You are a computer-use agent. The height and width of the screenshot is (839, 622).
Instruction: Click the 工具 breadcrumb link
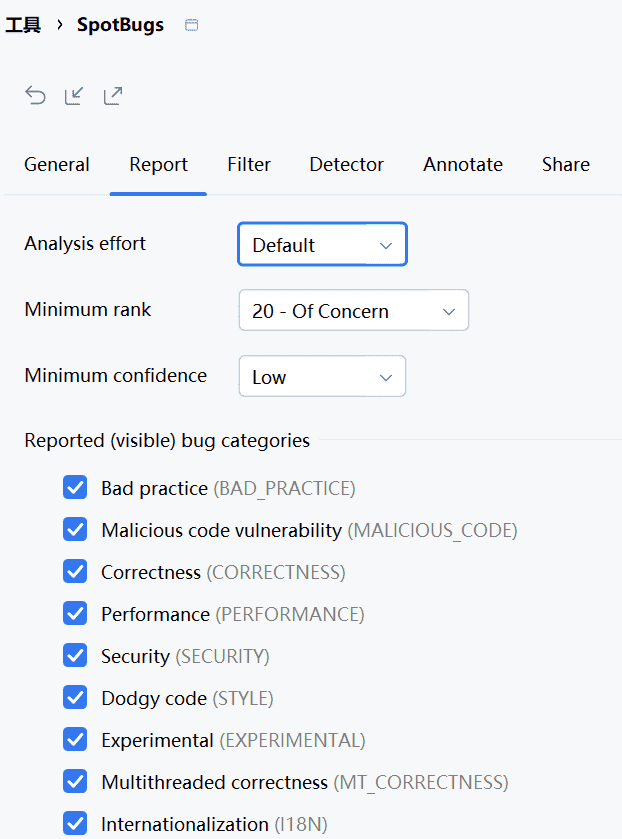(23, 25)
